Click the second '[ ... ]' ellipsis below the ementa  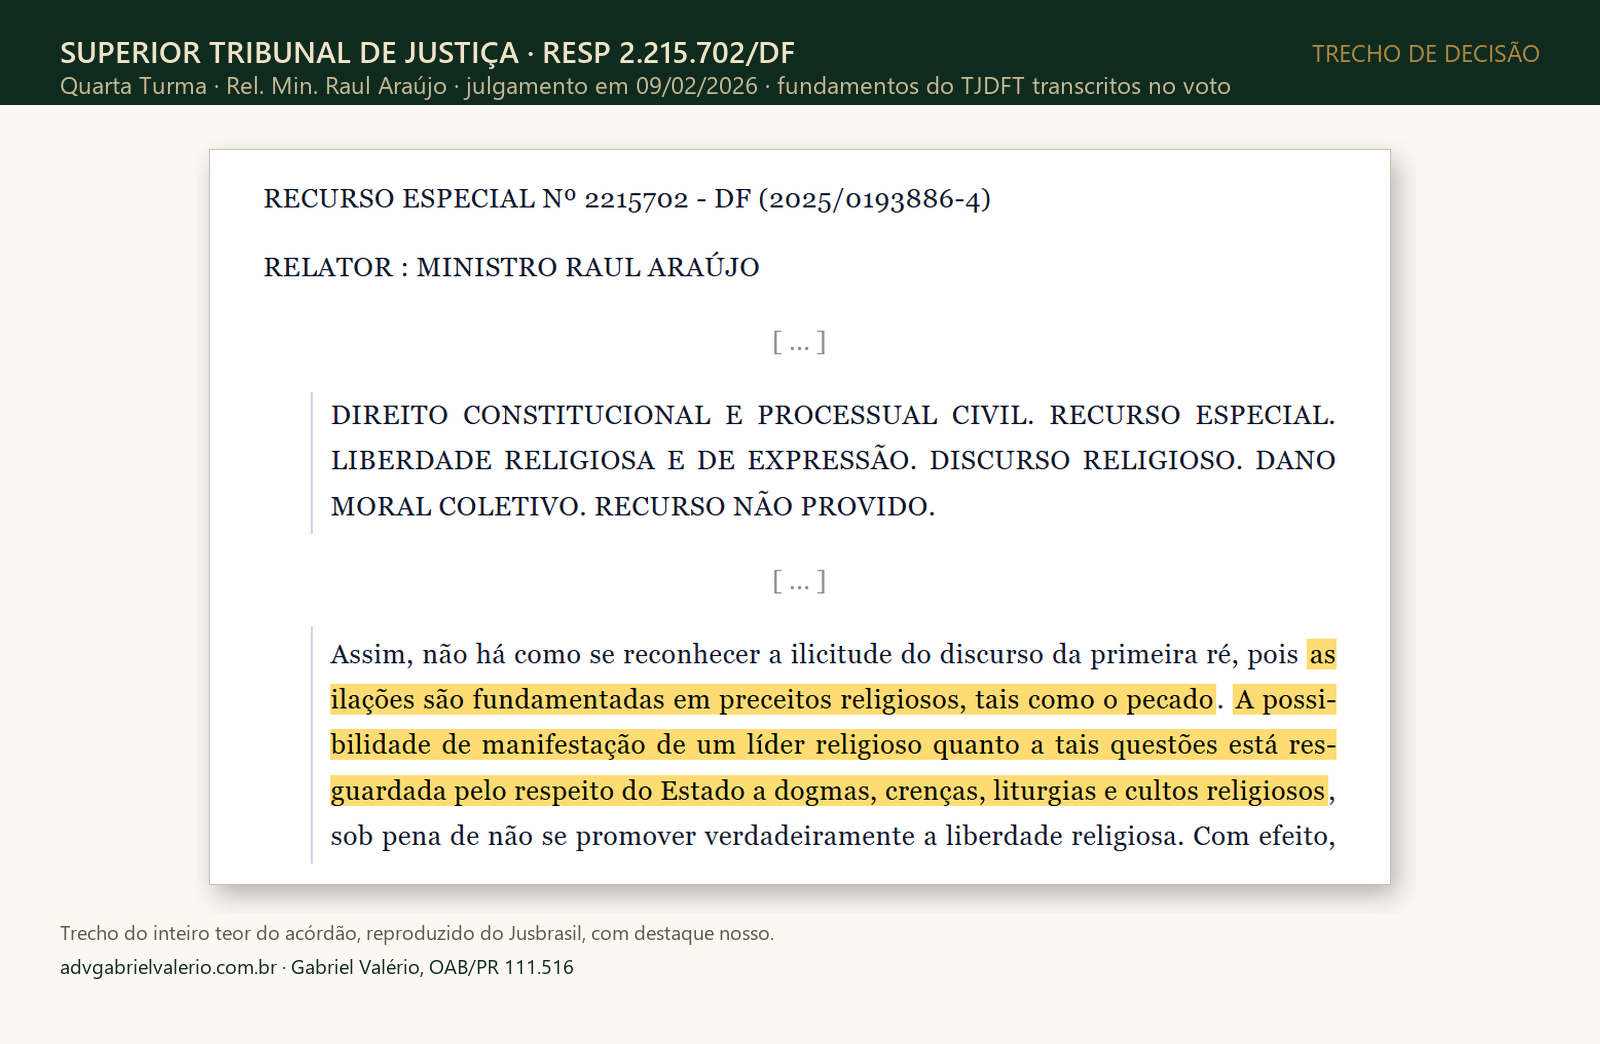(x=799, y=581)
